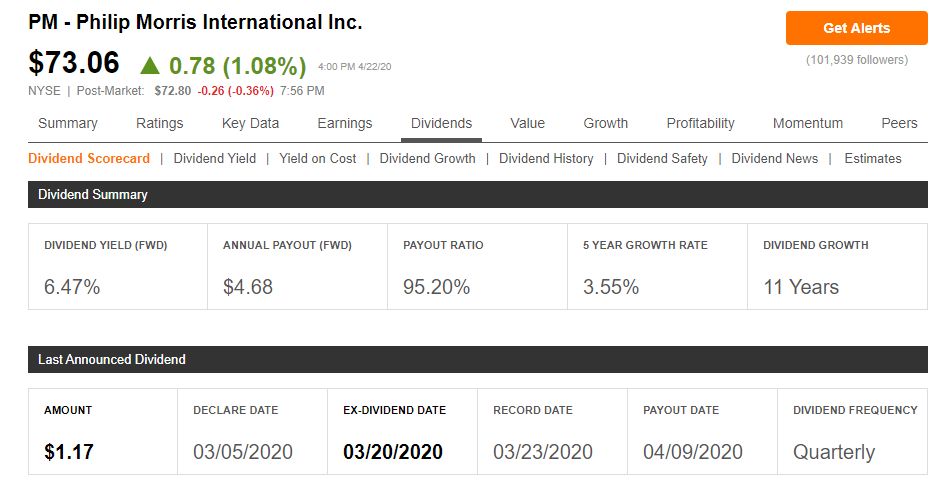Switch to the Ratings tab
The image size is (937, 493).
160,123
